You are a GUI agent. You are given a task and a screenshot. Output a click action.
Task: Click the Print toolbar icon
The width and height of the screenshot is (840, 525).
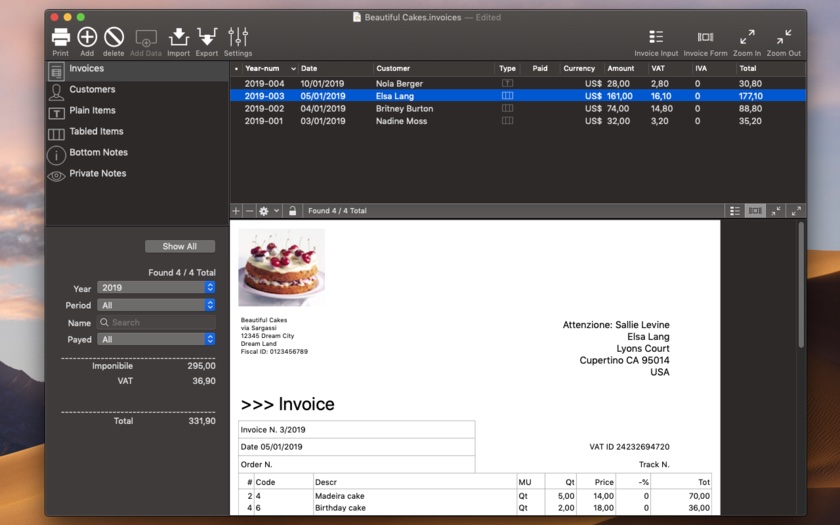point(61,38)
